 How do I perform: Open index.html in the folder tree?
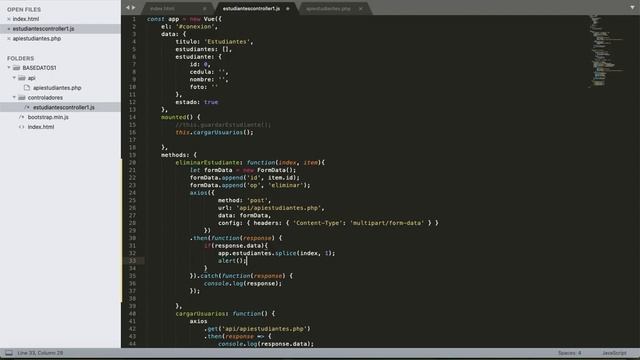pos(41,127)
